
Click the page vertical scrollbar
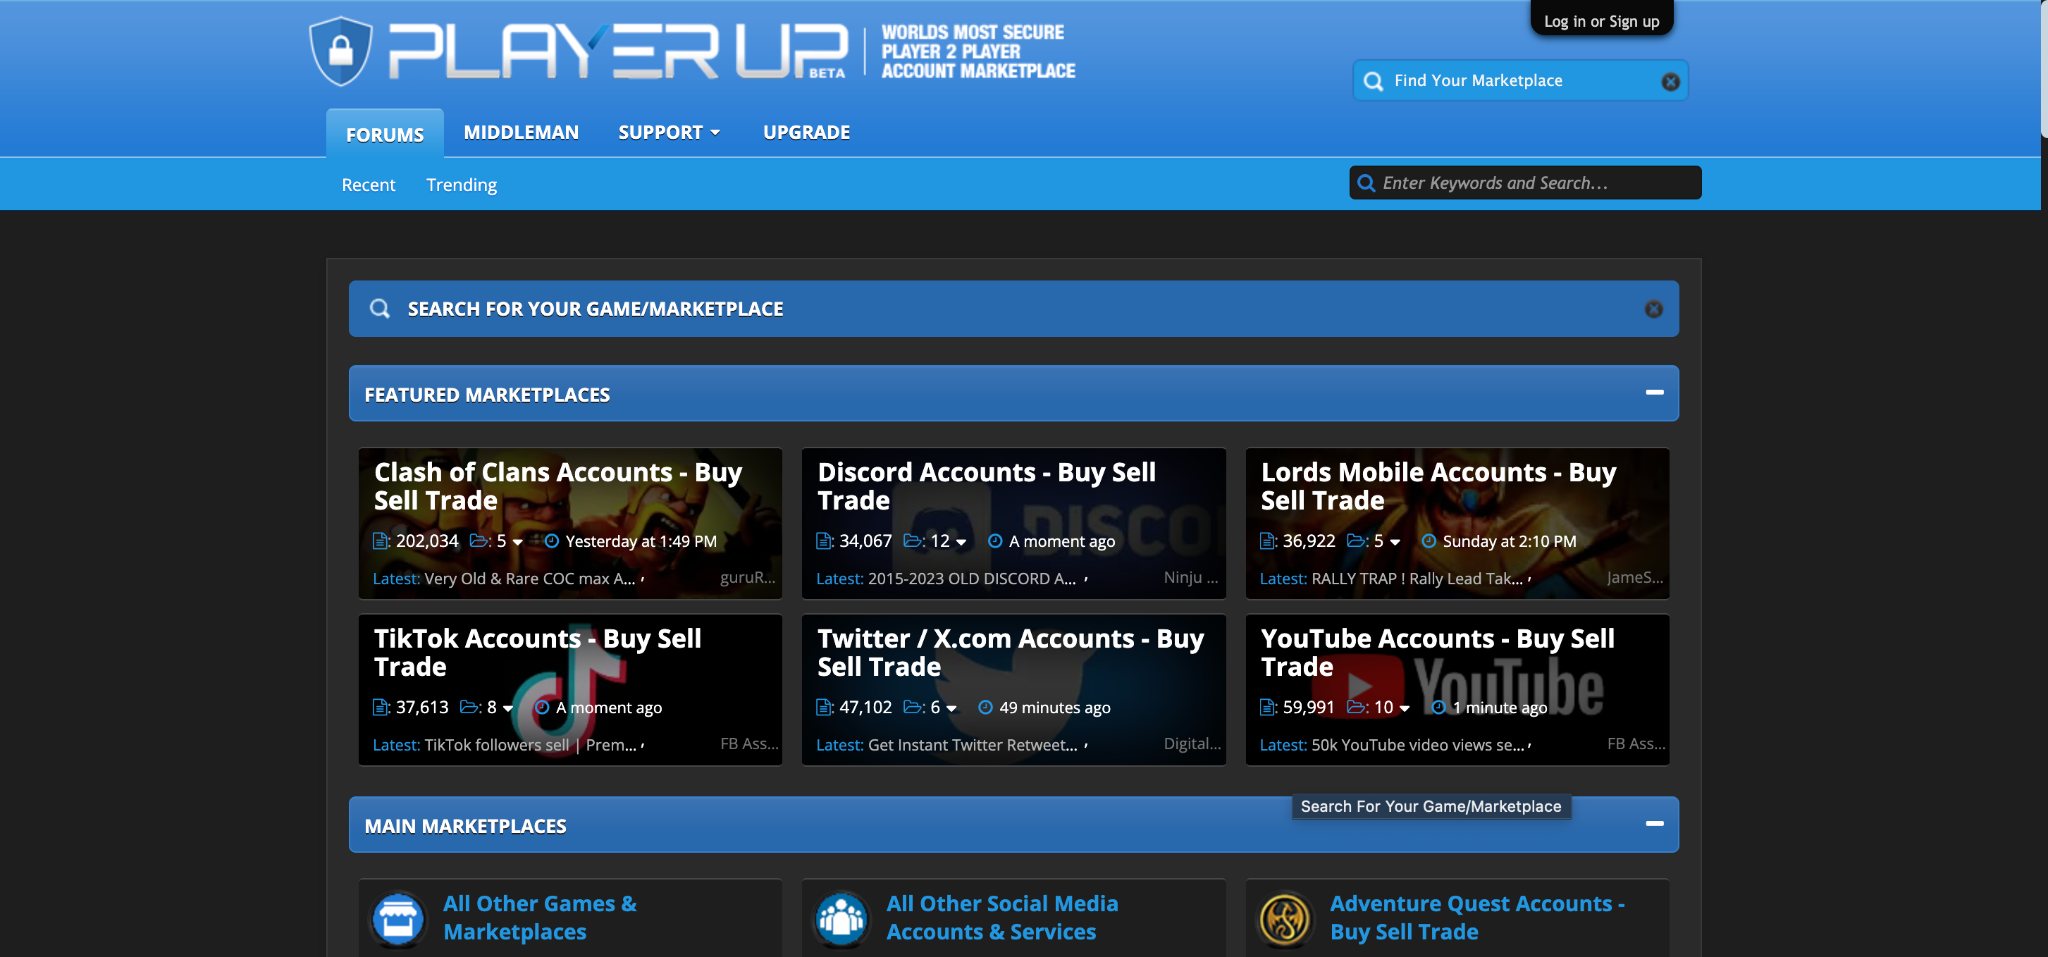click(2044, 68)
